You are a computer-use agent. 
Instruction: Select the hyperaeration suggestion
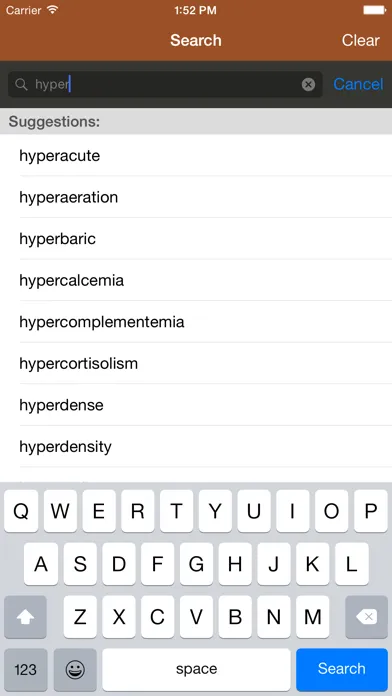click(x=196, y=197)
